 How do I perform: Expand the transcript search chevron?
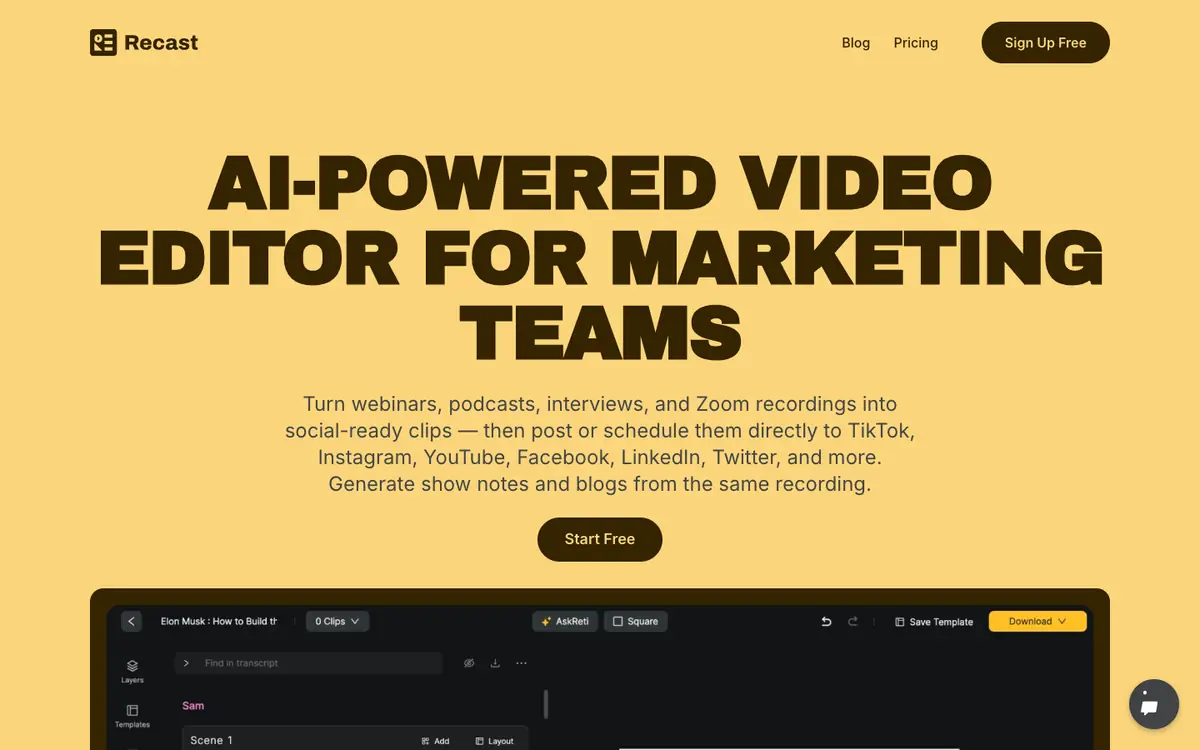point(186,663)
